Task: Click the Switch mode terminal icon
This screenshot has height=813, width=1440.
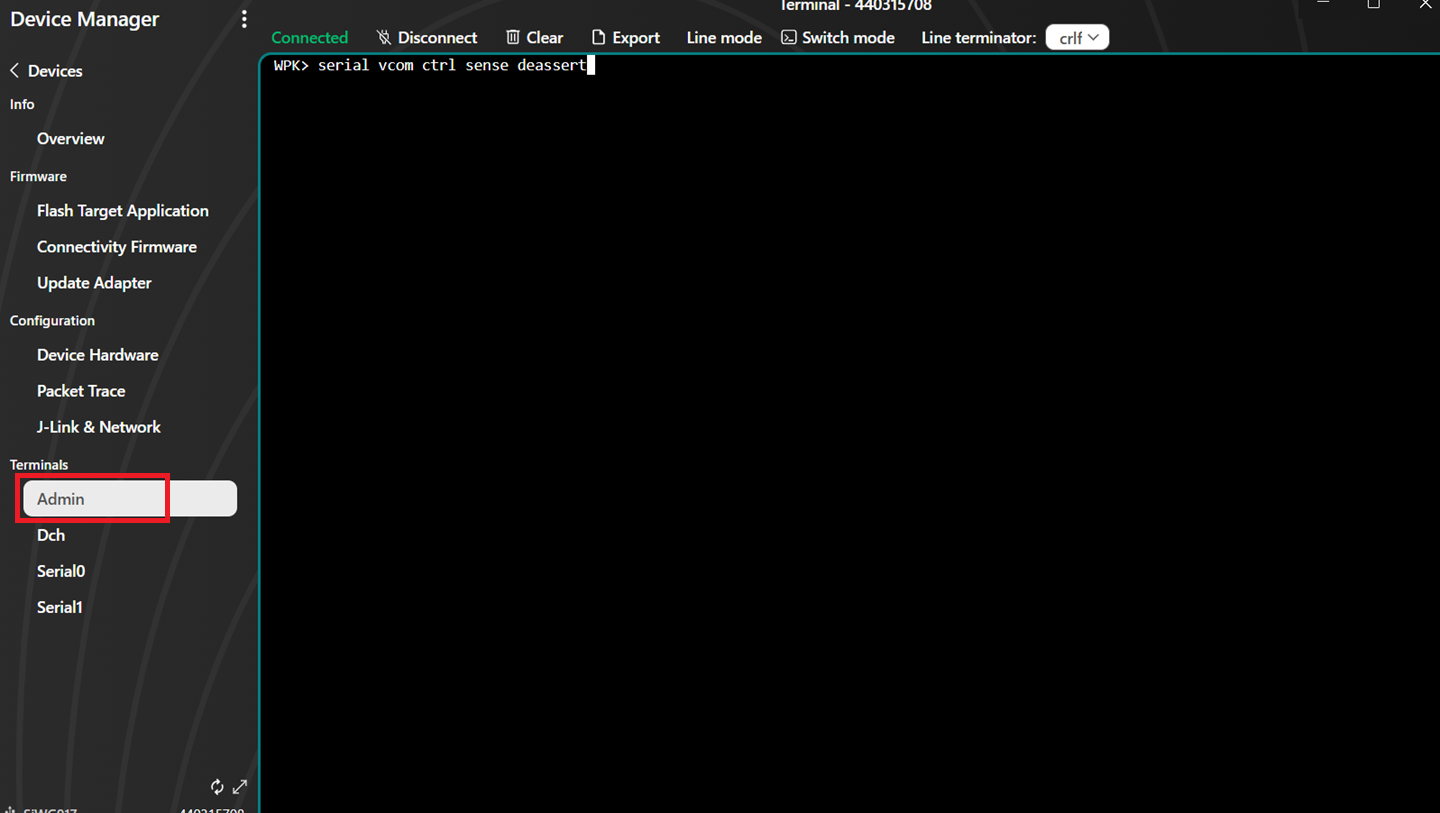Action: click(x=789, y=38)
